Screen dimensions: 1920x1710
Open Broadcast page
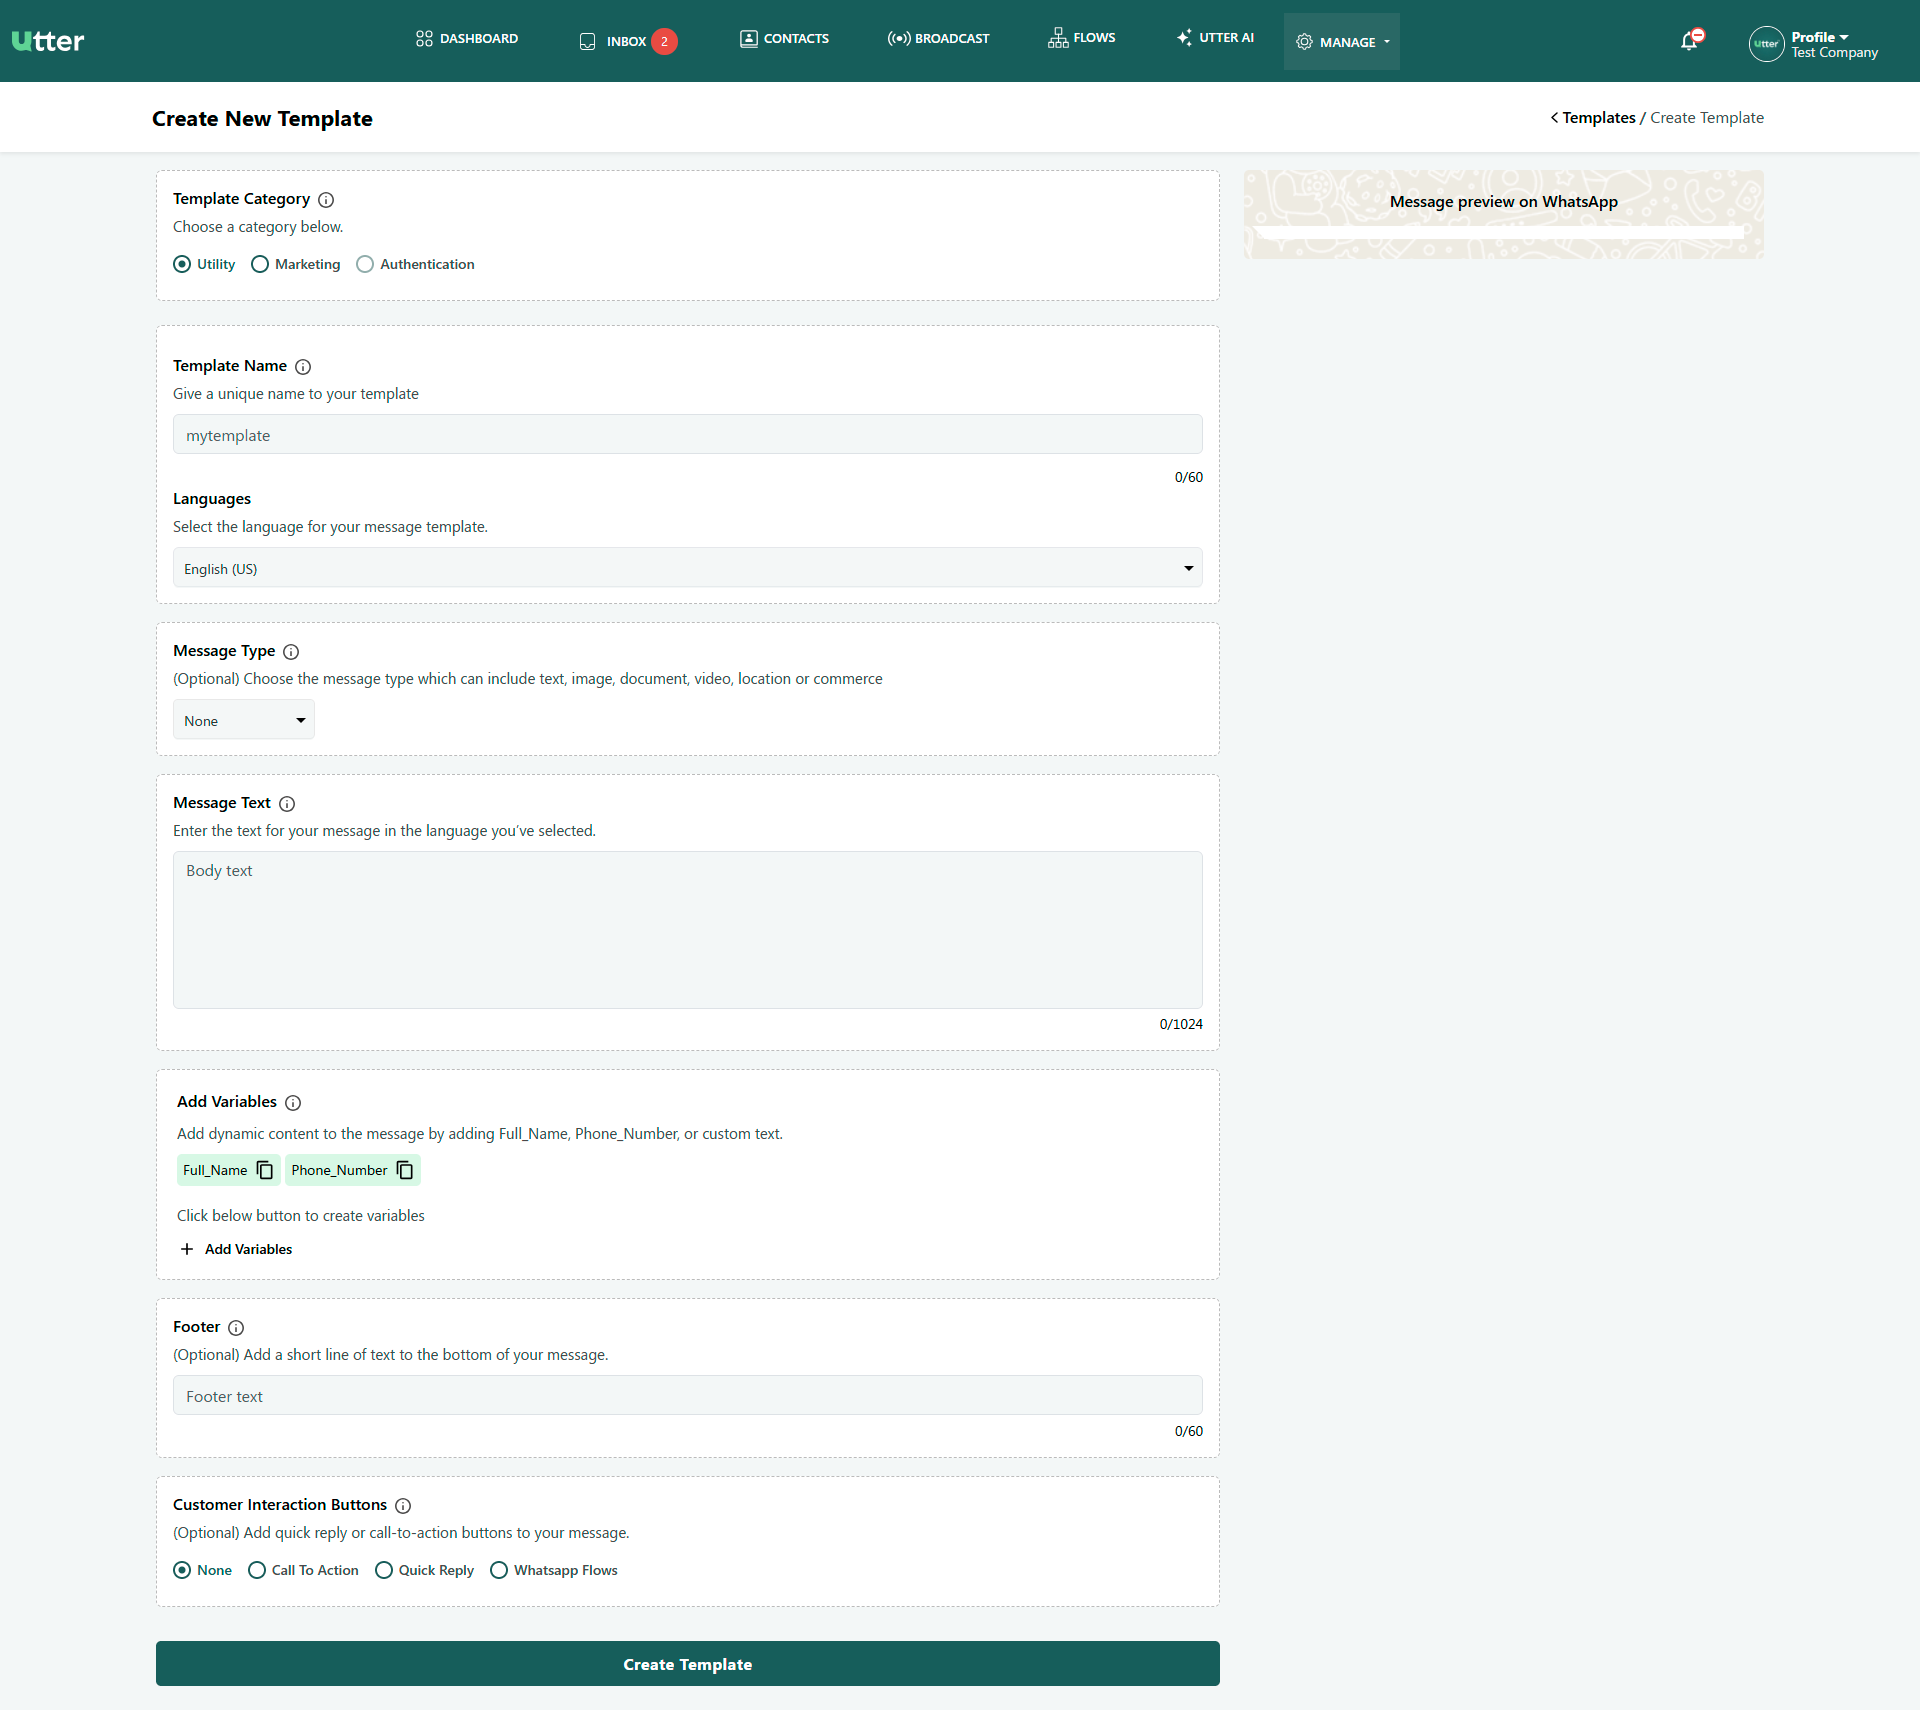[x=938, y=38]
